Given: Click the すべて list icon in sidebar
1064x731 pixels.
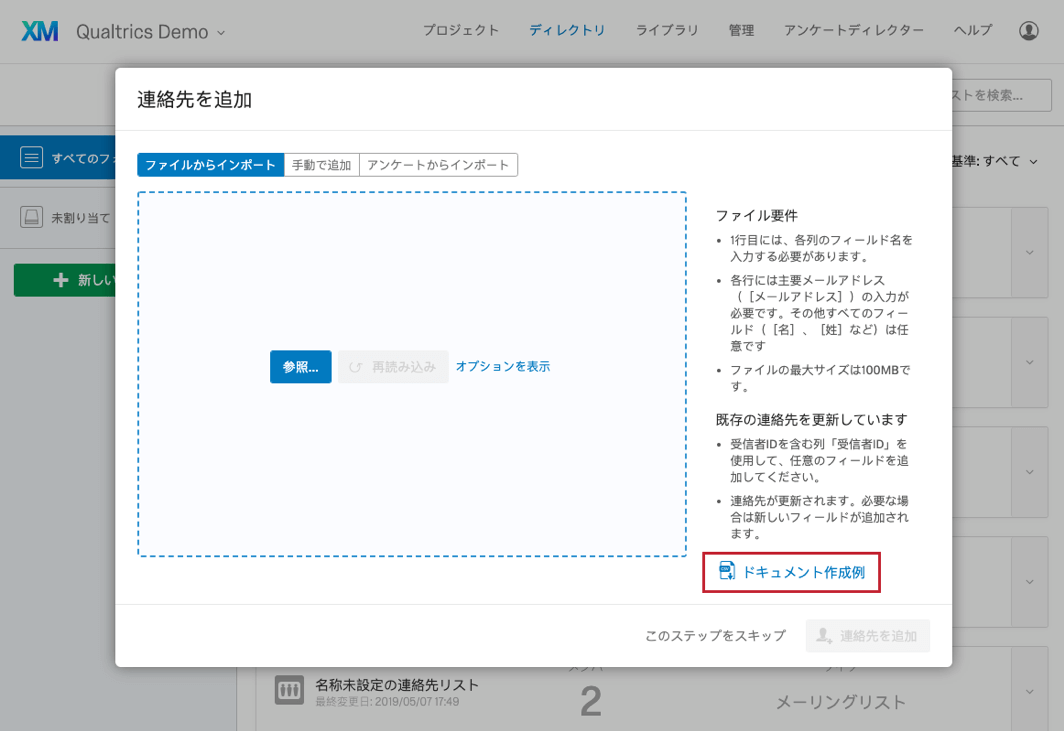Looking at the screenshot, I should point(32,158).
